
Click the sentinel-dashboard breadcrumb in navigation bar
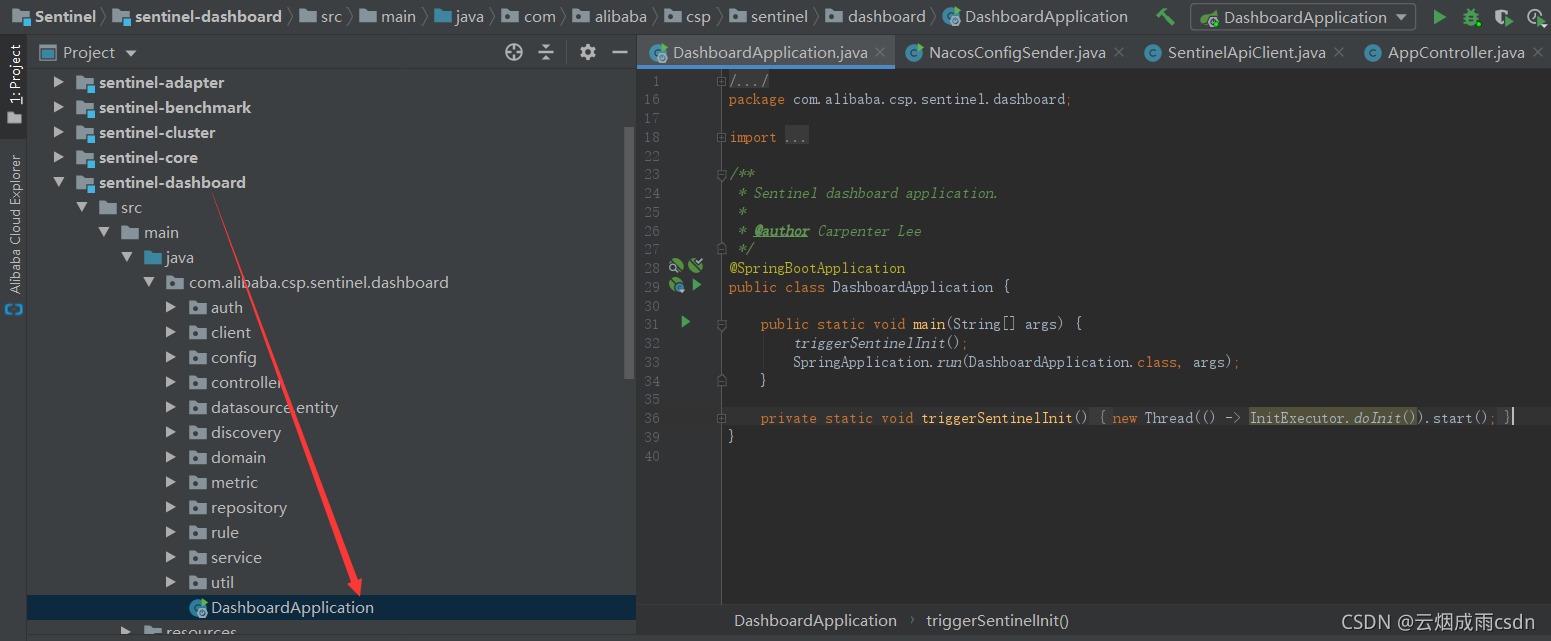click(x=197, y=16)
